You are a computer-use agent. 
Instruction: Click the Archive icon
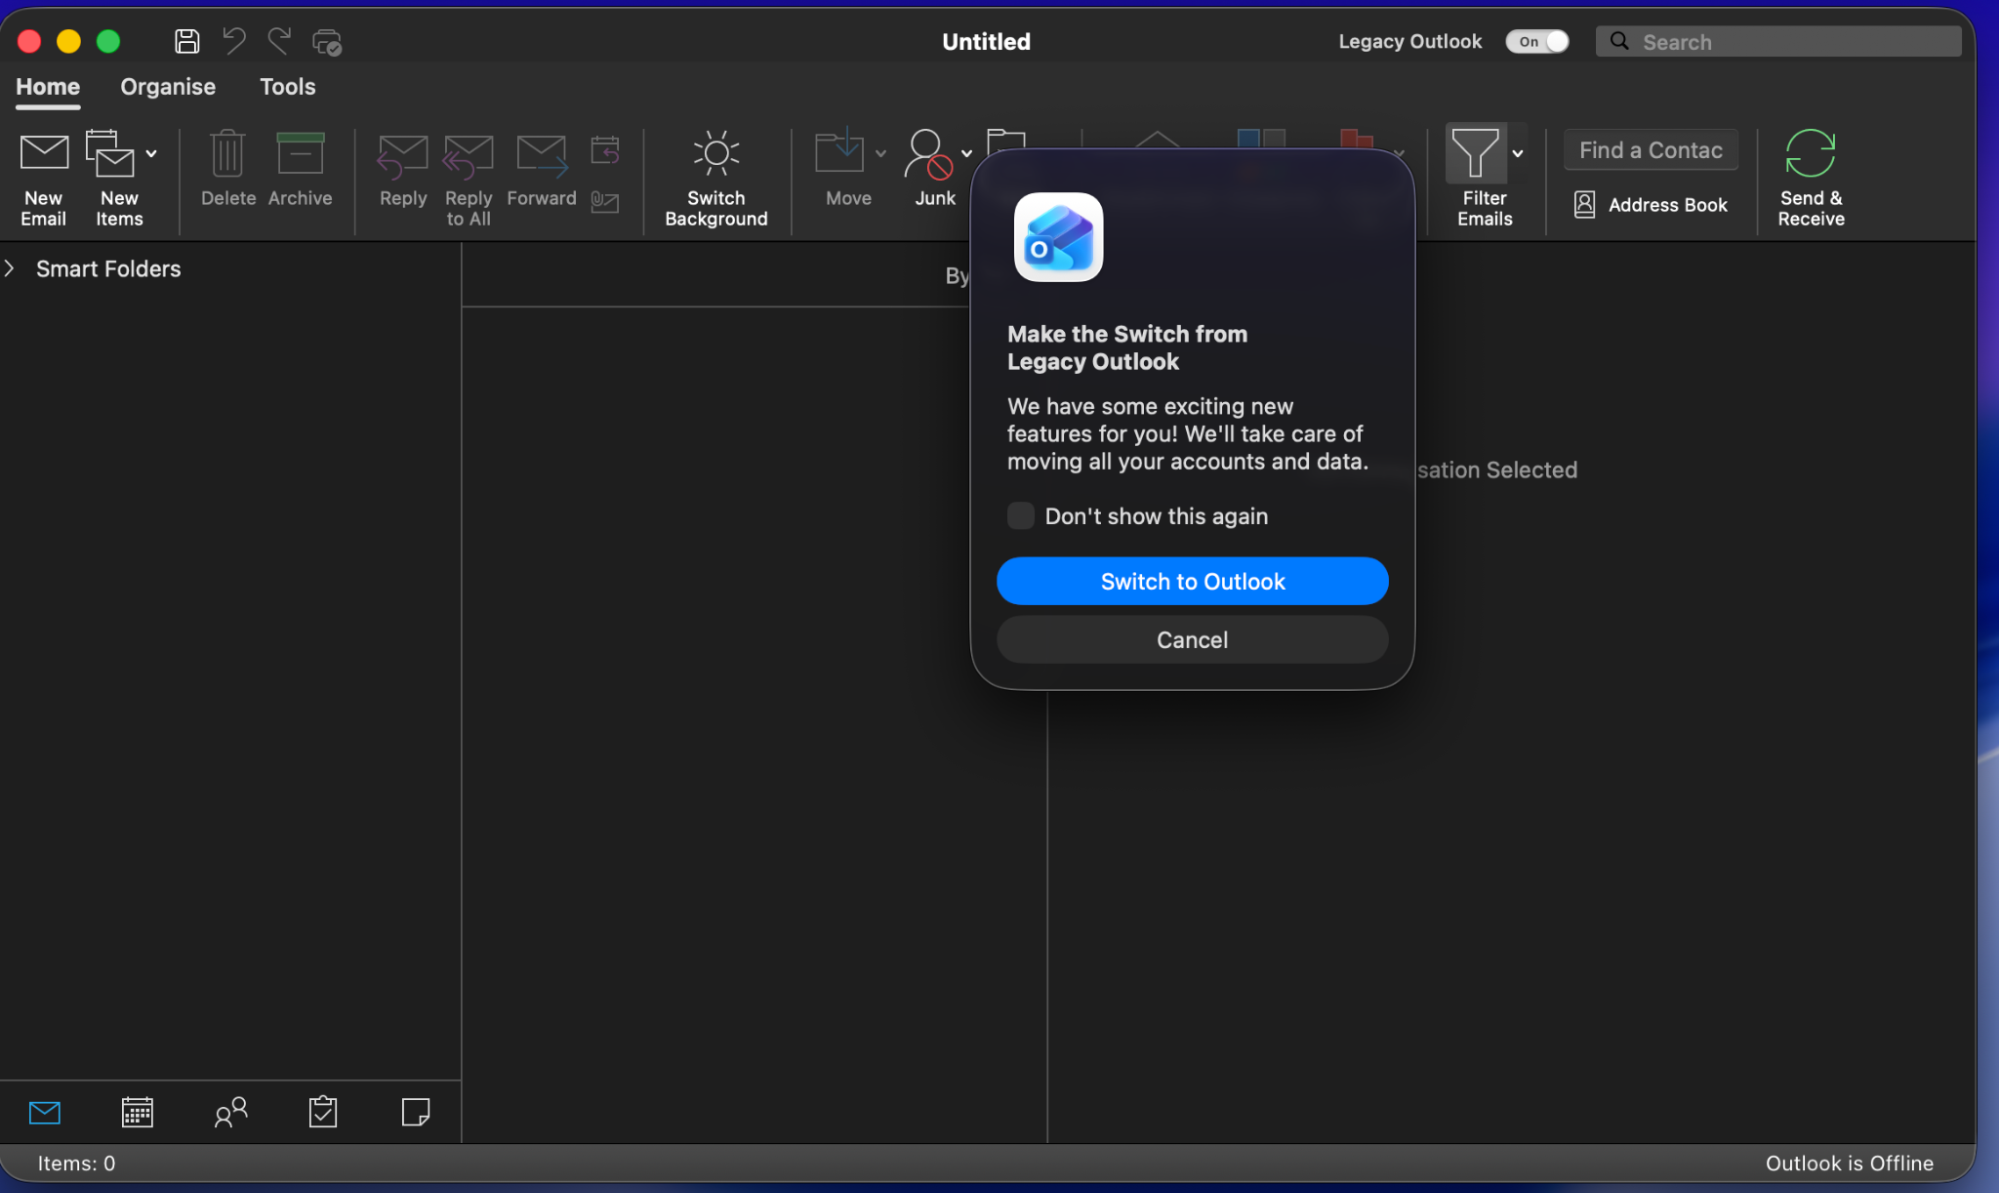[x=300, y=153]
